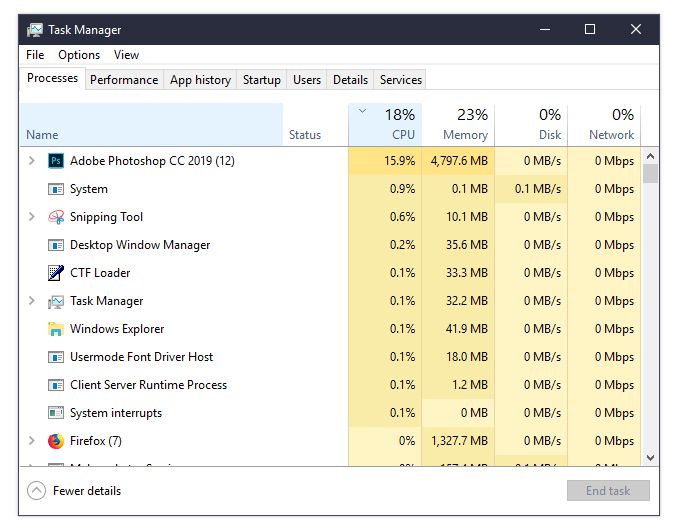Click the Desktop Window Manager icon
The image size is (678, 530).
point(56,245)
